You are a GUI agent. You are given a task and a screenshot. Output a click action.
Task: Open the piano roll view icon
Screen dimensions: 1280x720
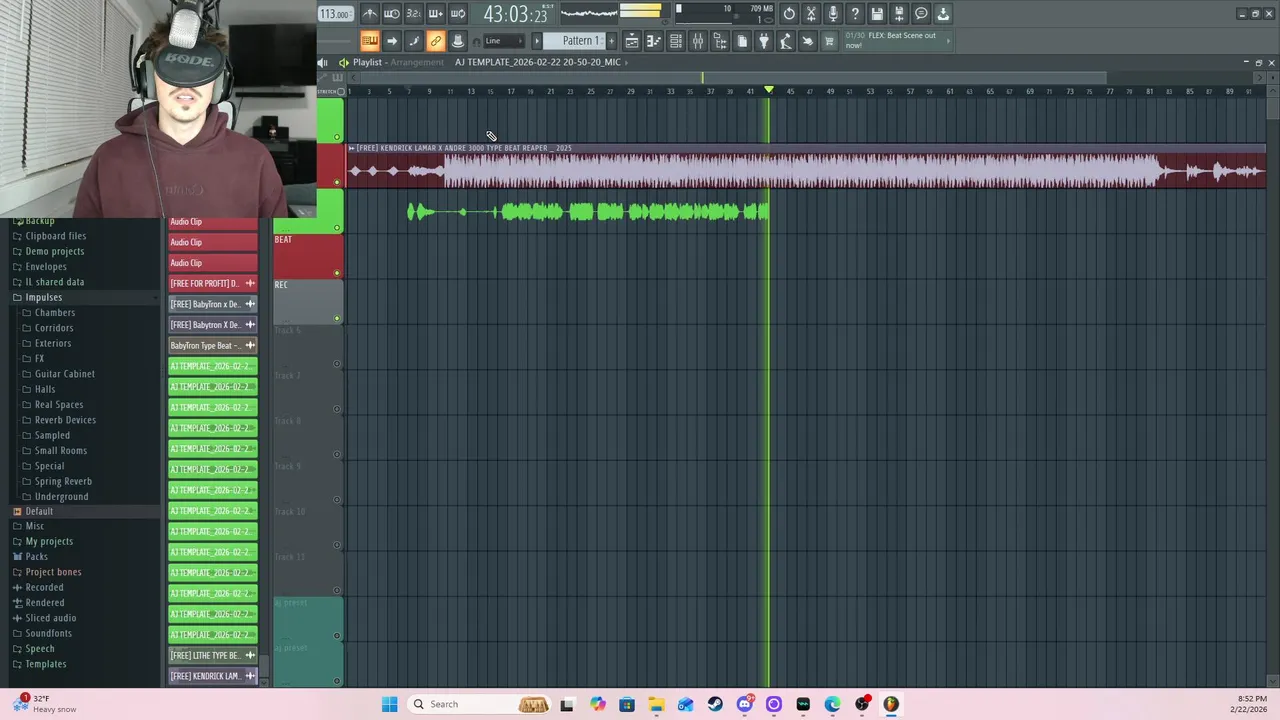[654, 41]
